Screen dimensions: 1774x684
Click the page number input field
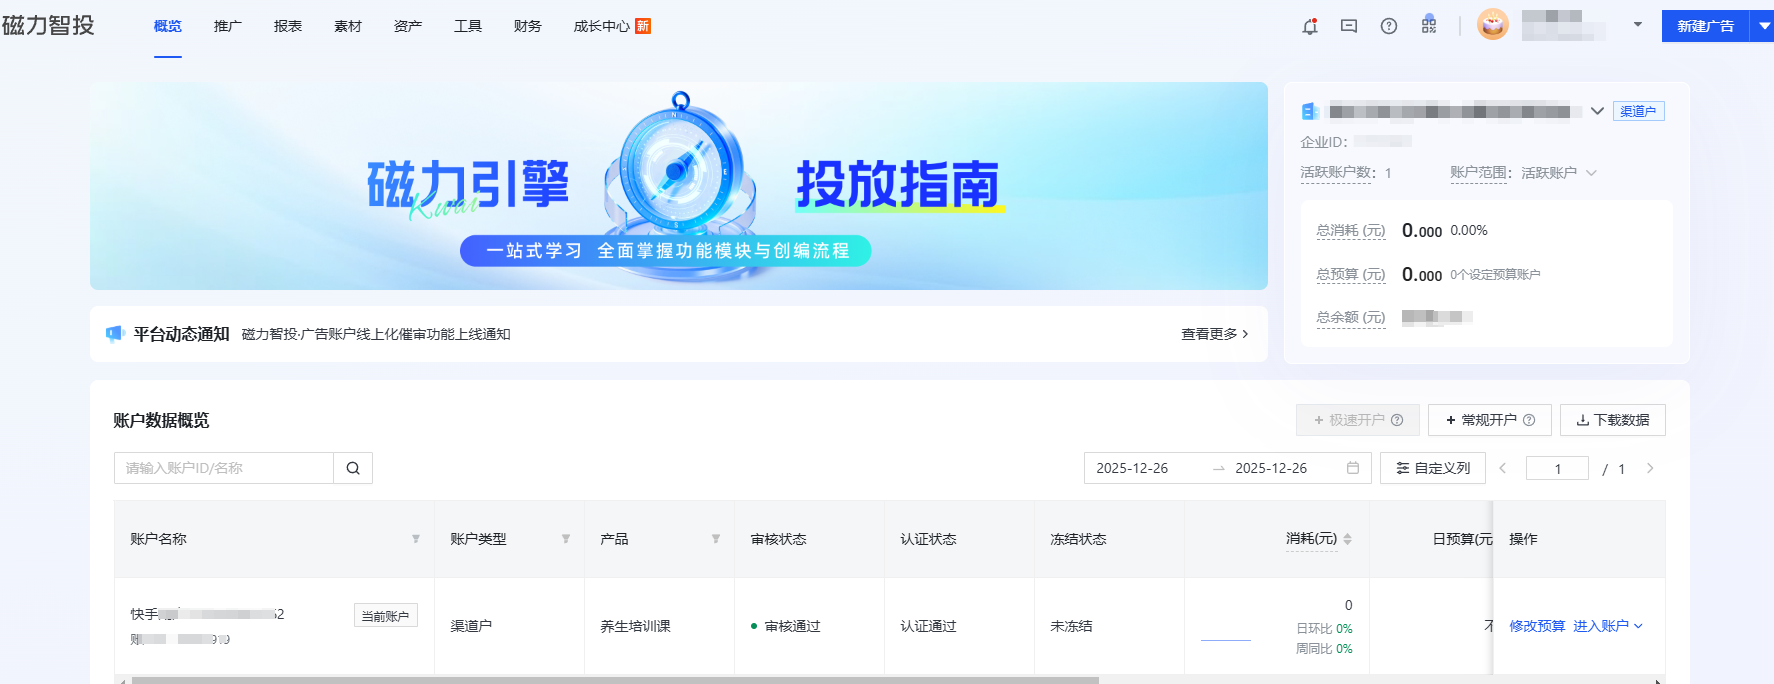click(x=1557, y=468)
